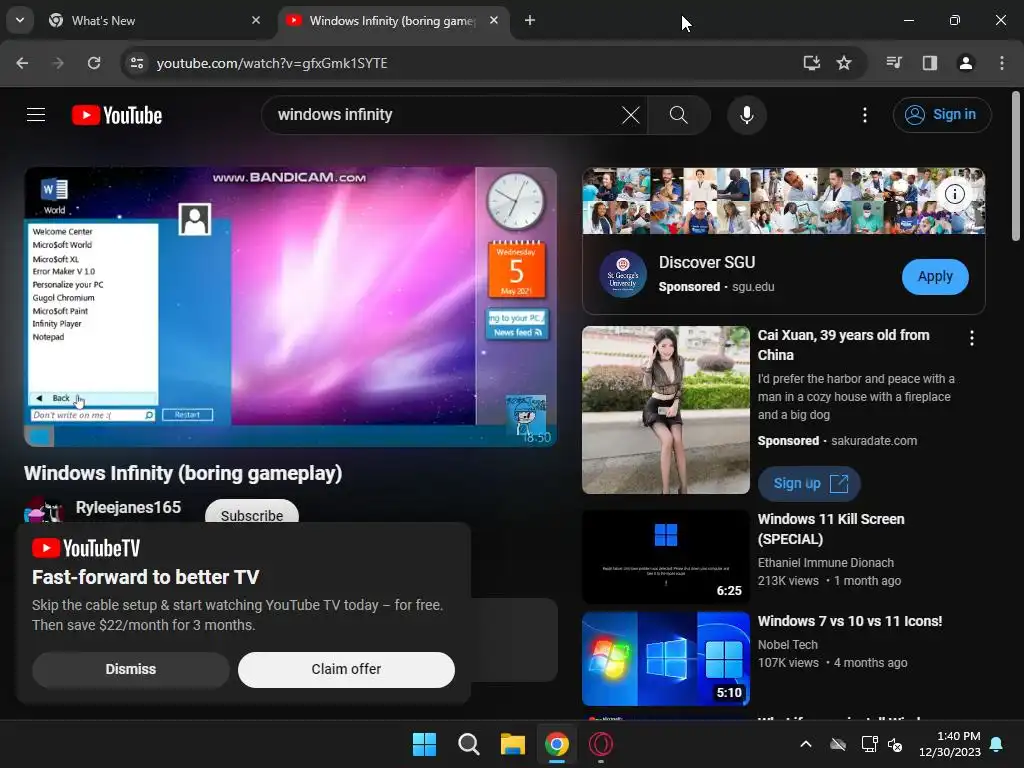
Task: Open the Windows 11 Kill Screen (SPECIAL) title
Action: pos(831,529)
